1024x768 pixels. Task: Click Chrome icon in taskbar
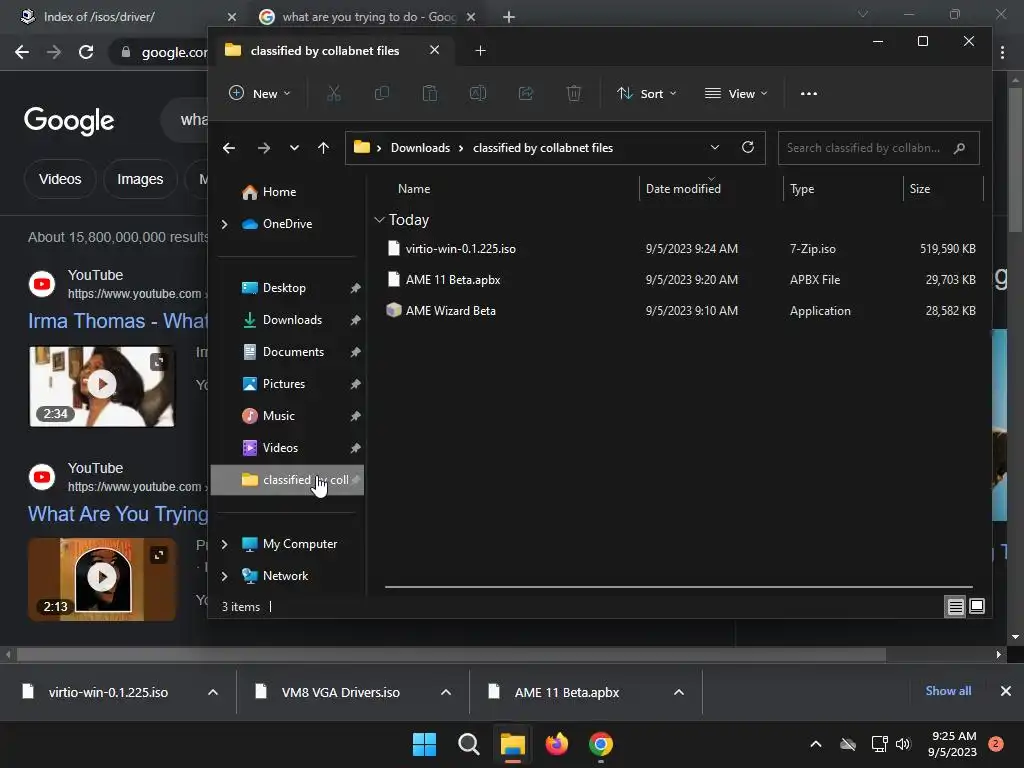click(x=601, y=744)
